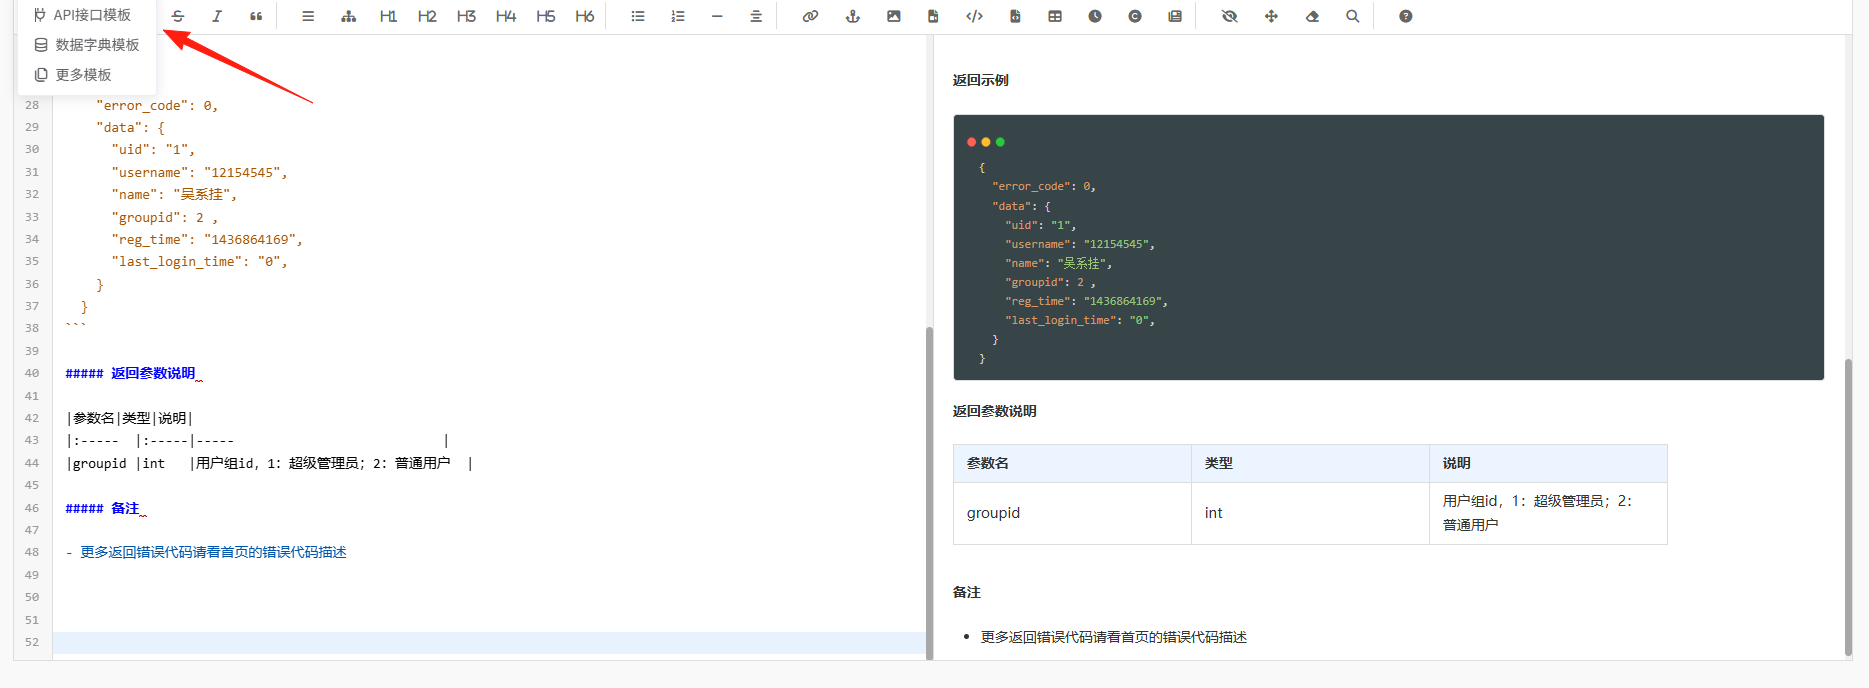Open the help dialog
1869x688 pixels.
pos(1406,16)
